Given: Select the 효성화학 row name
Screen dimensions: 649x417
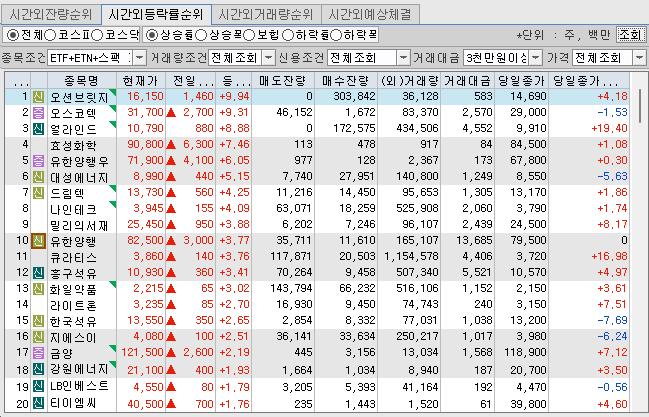Looking at the screenshot, I should (x=73, y=145).
